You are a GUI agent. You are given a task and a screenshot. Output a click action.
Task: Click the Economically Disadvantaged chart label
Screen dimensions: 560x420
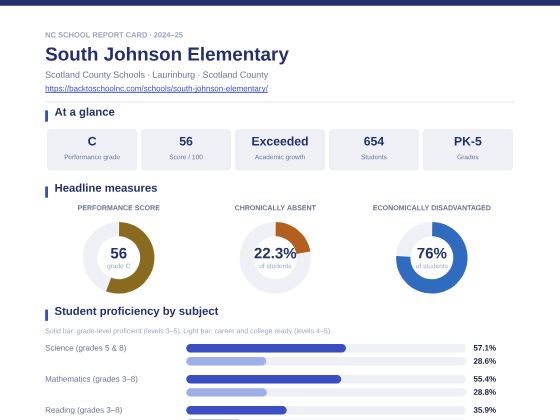click(x=431, y=208)
